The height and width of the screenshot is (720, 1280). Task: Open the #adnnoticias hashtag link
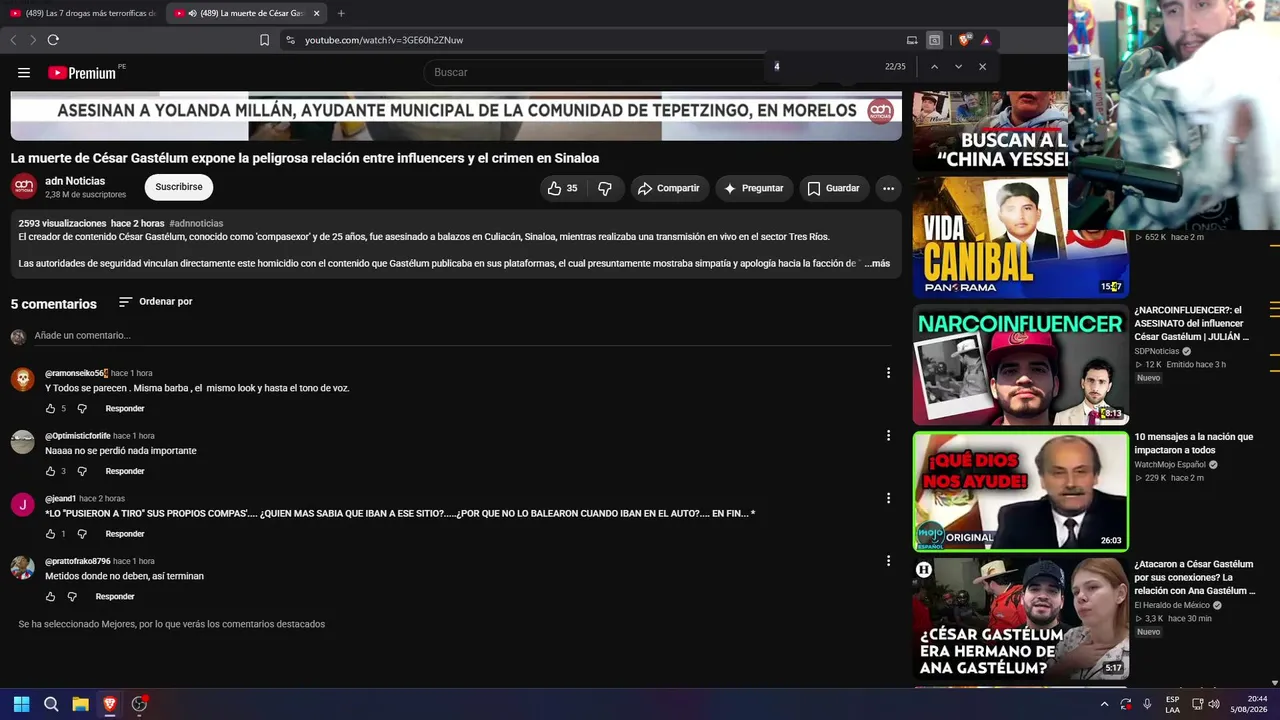tap(196, 223)
